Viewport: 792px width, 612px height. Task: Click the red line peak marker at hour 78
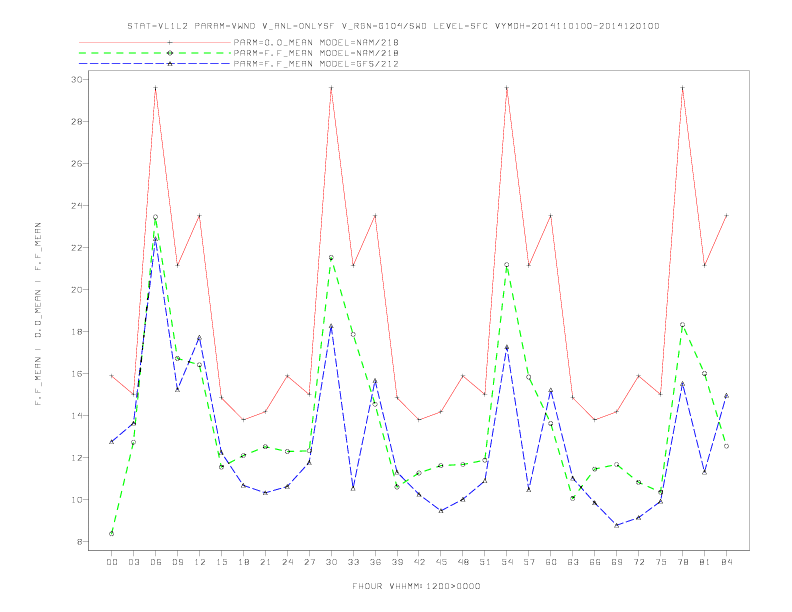682,88
